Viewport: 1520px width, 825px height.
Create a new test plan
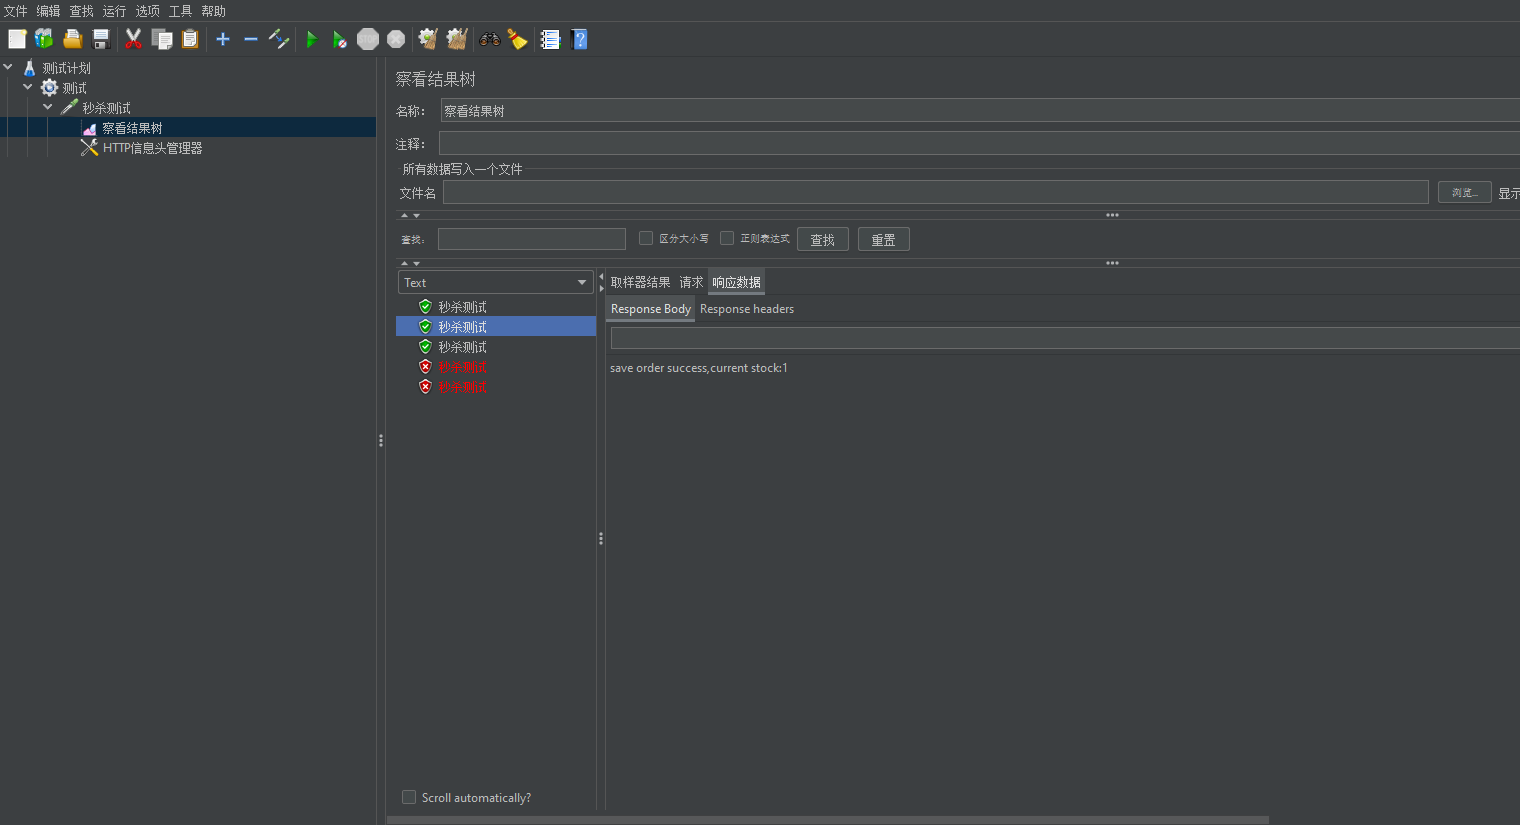pyautogui.click(x=17, y=39)
